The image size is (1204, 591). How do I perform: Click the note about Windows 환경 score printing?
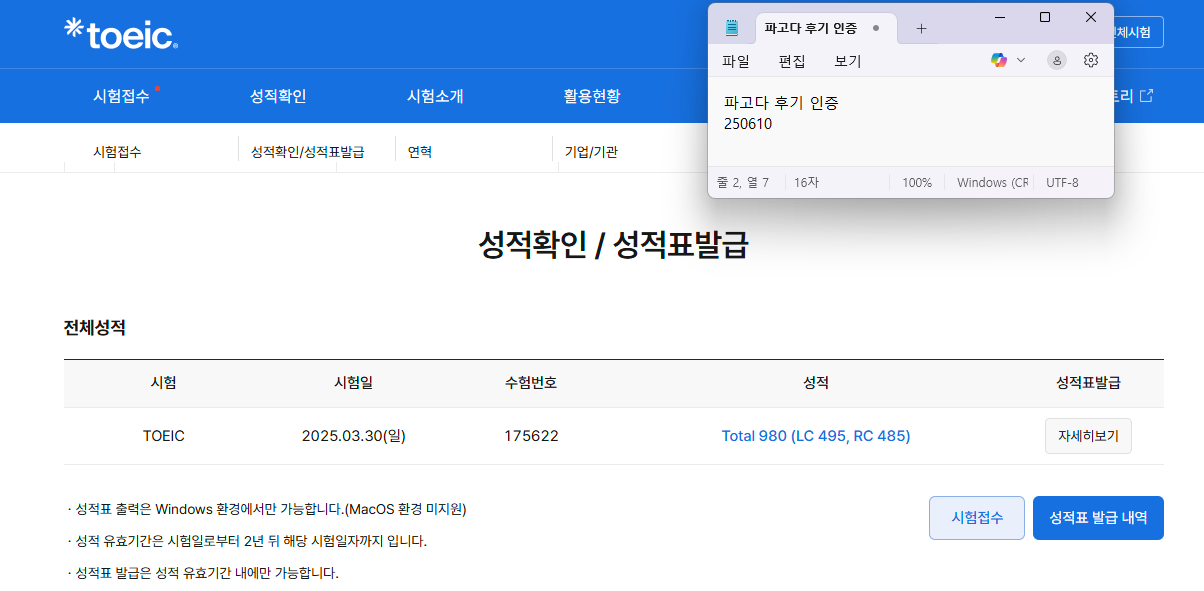tap(267, 509)
